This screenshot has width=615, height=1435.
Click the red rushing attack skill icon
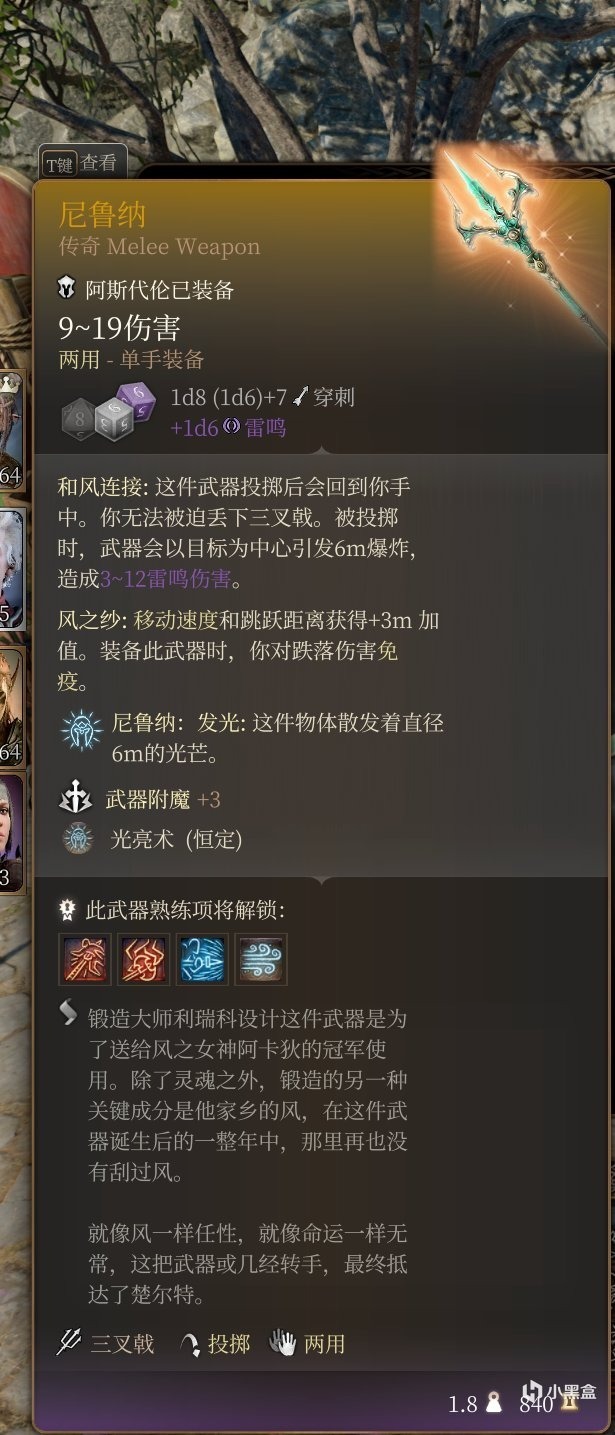coord(85,959)
